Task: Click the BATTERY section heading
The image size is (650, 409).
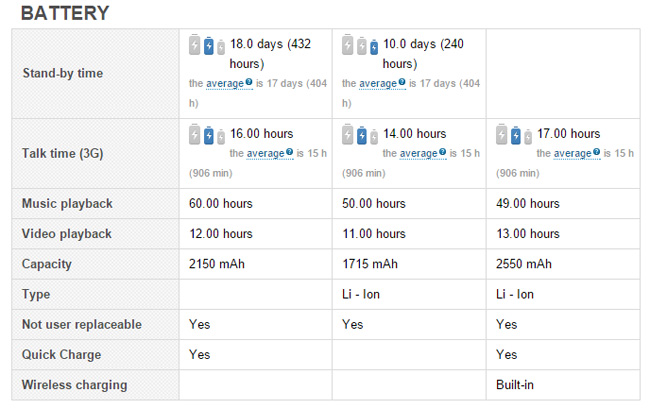Action: [x=65, y=14]
